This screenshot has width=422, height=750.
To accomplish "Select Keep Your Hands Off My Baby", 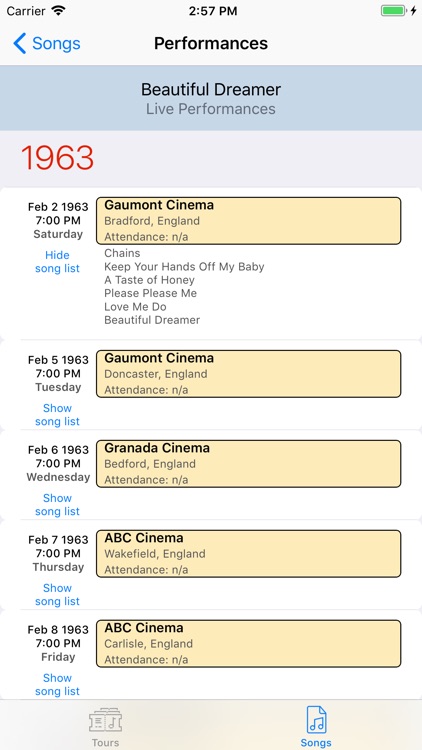I will (x=184, y=266).
